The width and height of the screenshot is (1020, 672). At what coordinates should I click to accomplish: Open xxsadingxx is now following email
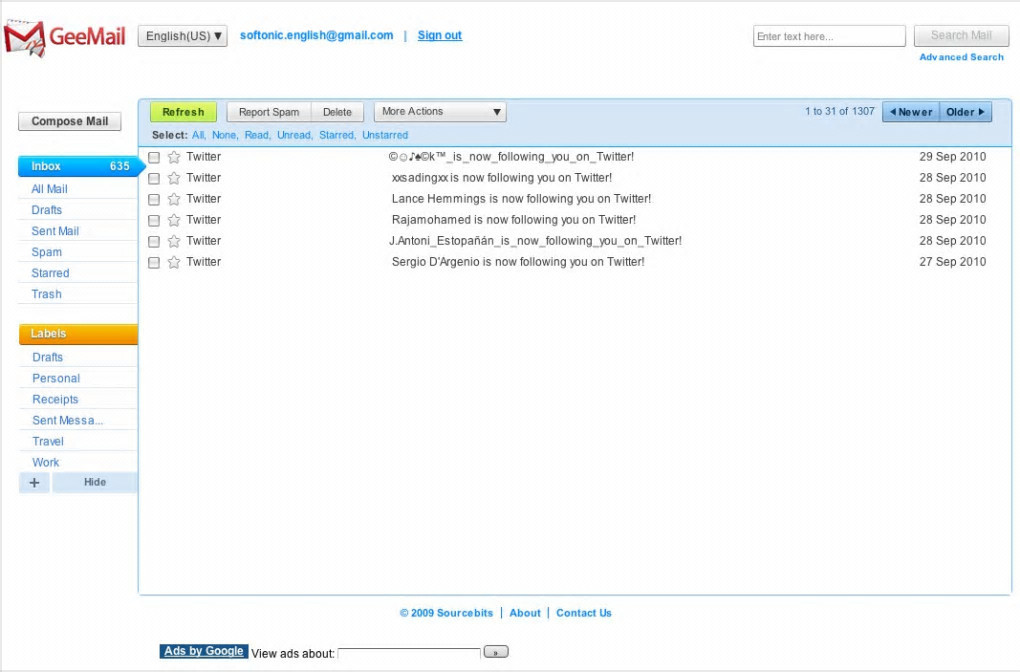point(502,178)
